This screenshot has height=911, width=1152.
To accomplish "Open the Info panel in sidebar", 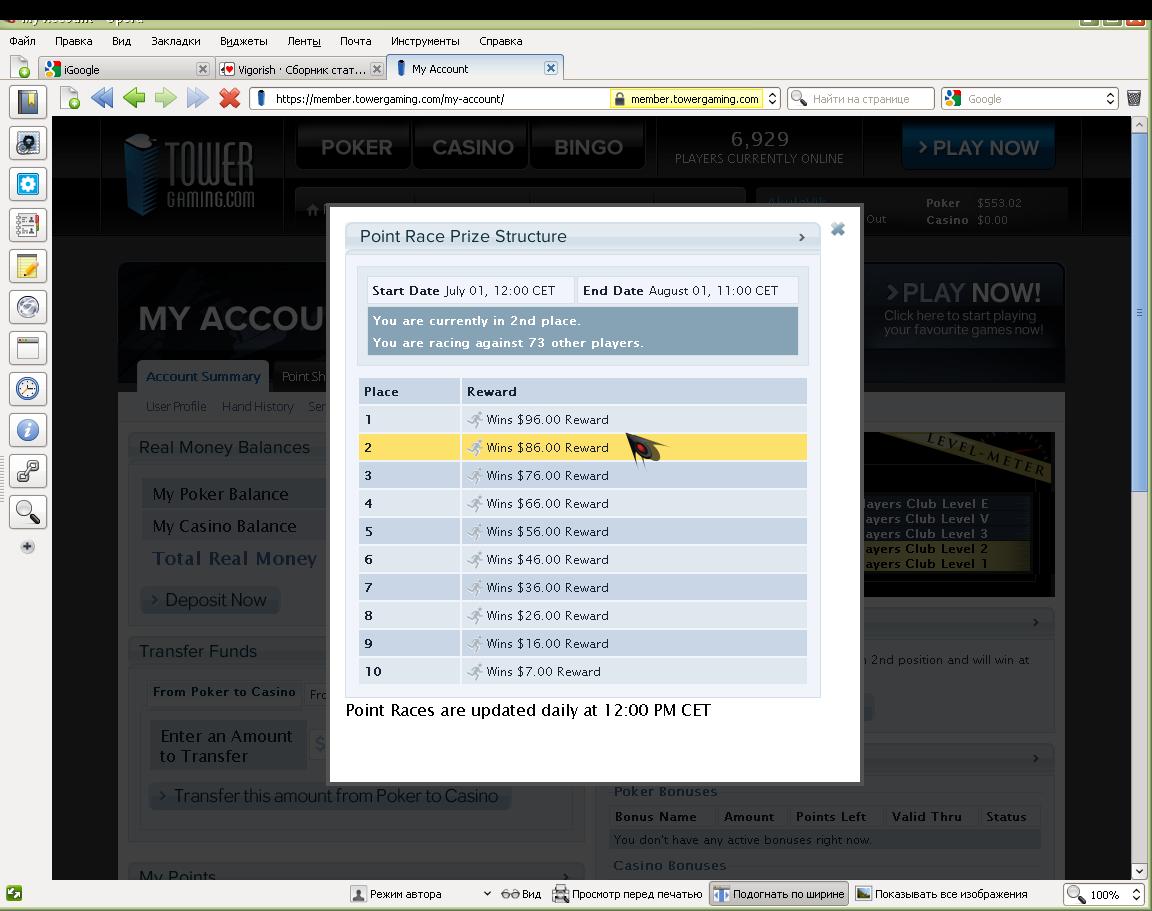I will coord(27,430).
